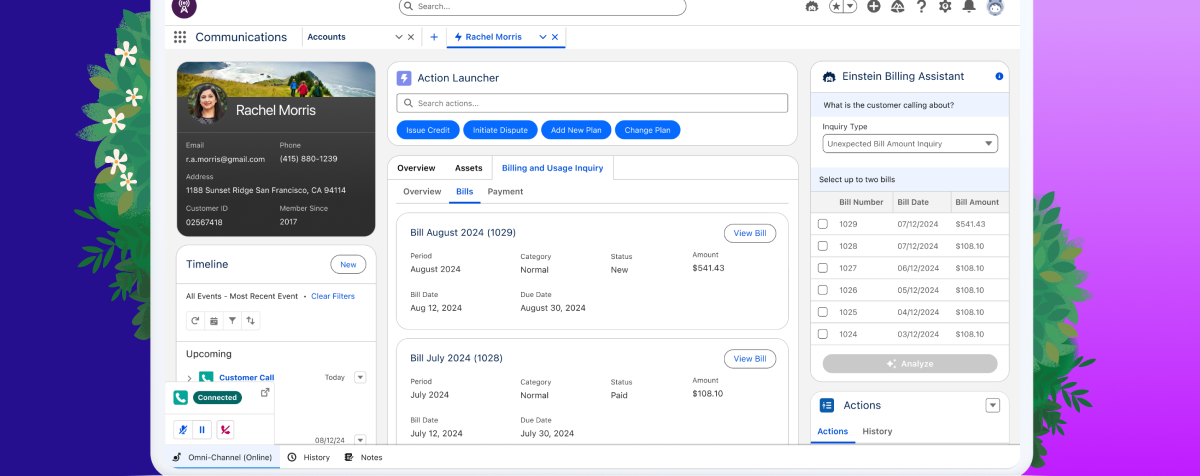Open the notifications bell

pos(968,6)
